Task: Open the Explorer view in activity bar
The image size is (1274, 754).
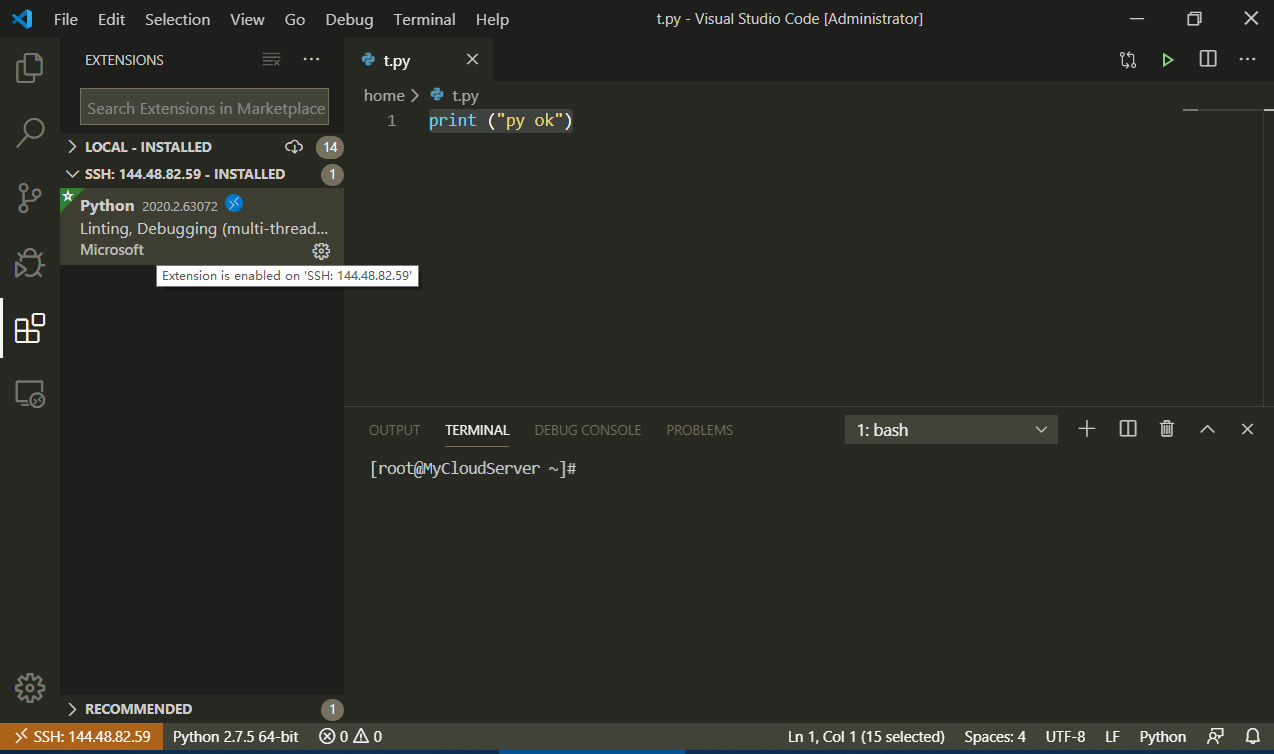Action: pos(30,67)
